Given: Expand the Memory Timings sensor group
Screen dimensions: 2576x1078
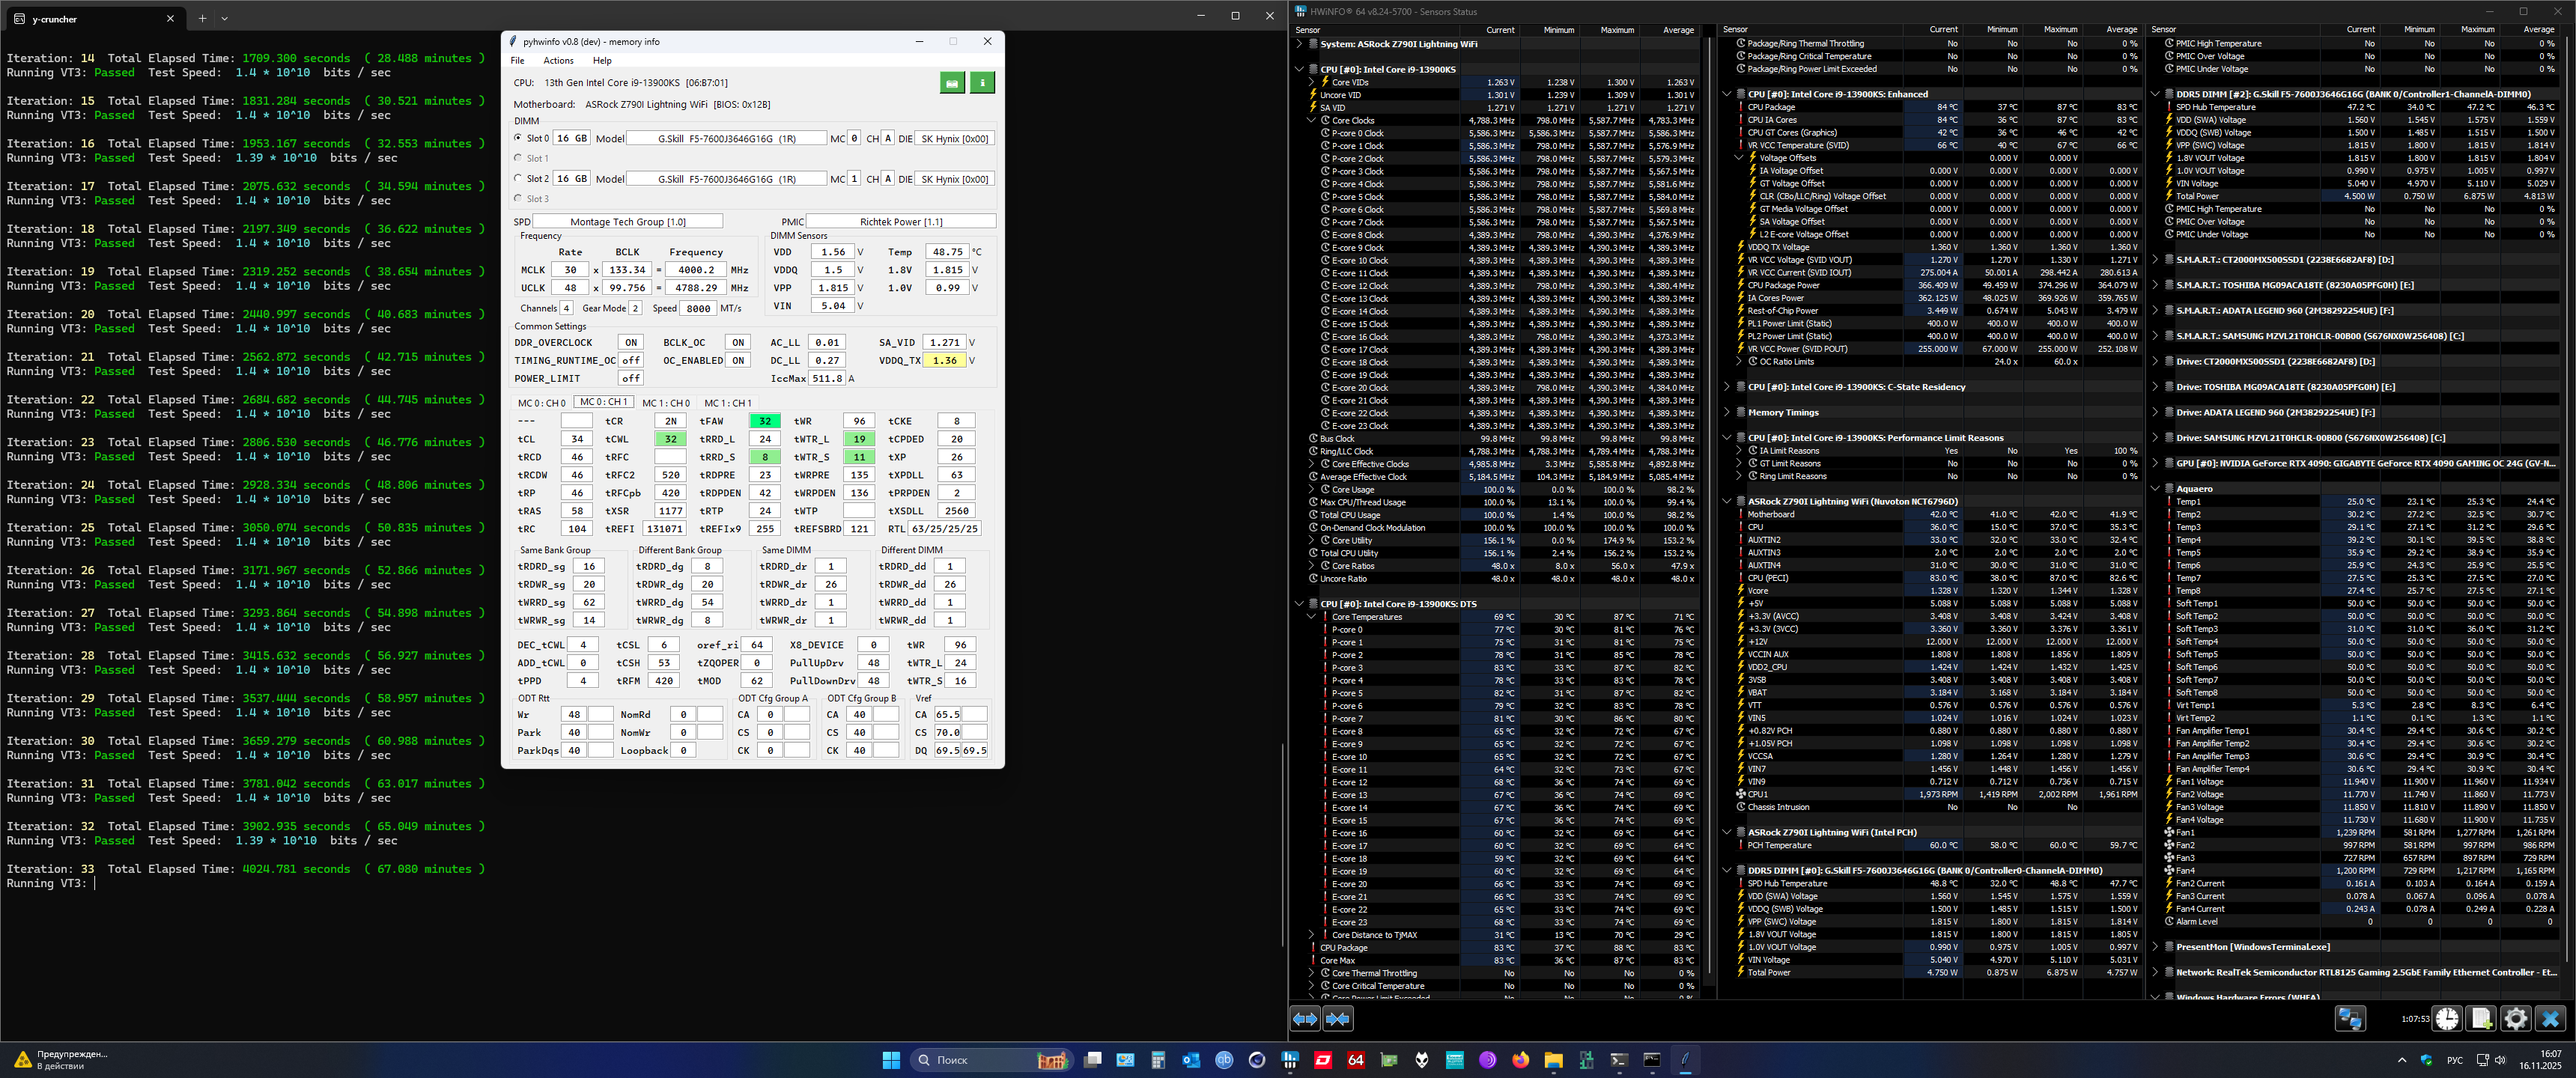Looking at the screenshot, I should [x=1727, y=412].
